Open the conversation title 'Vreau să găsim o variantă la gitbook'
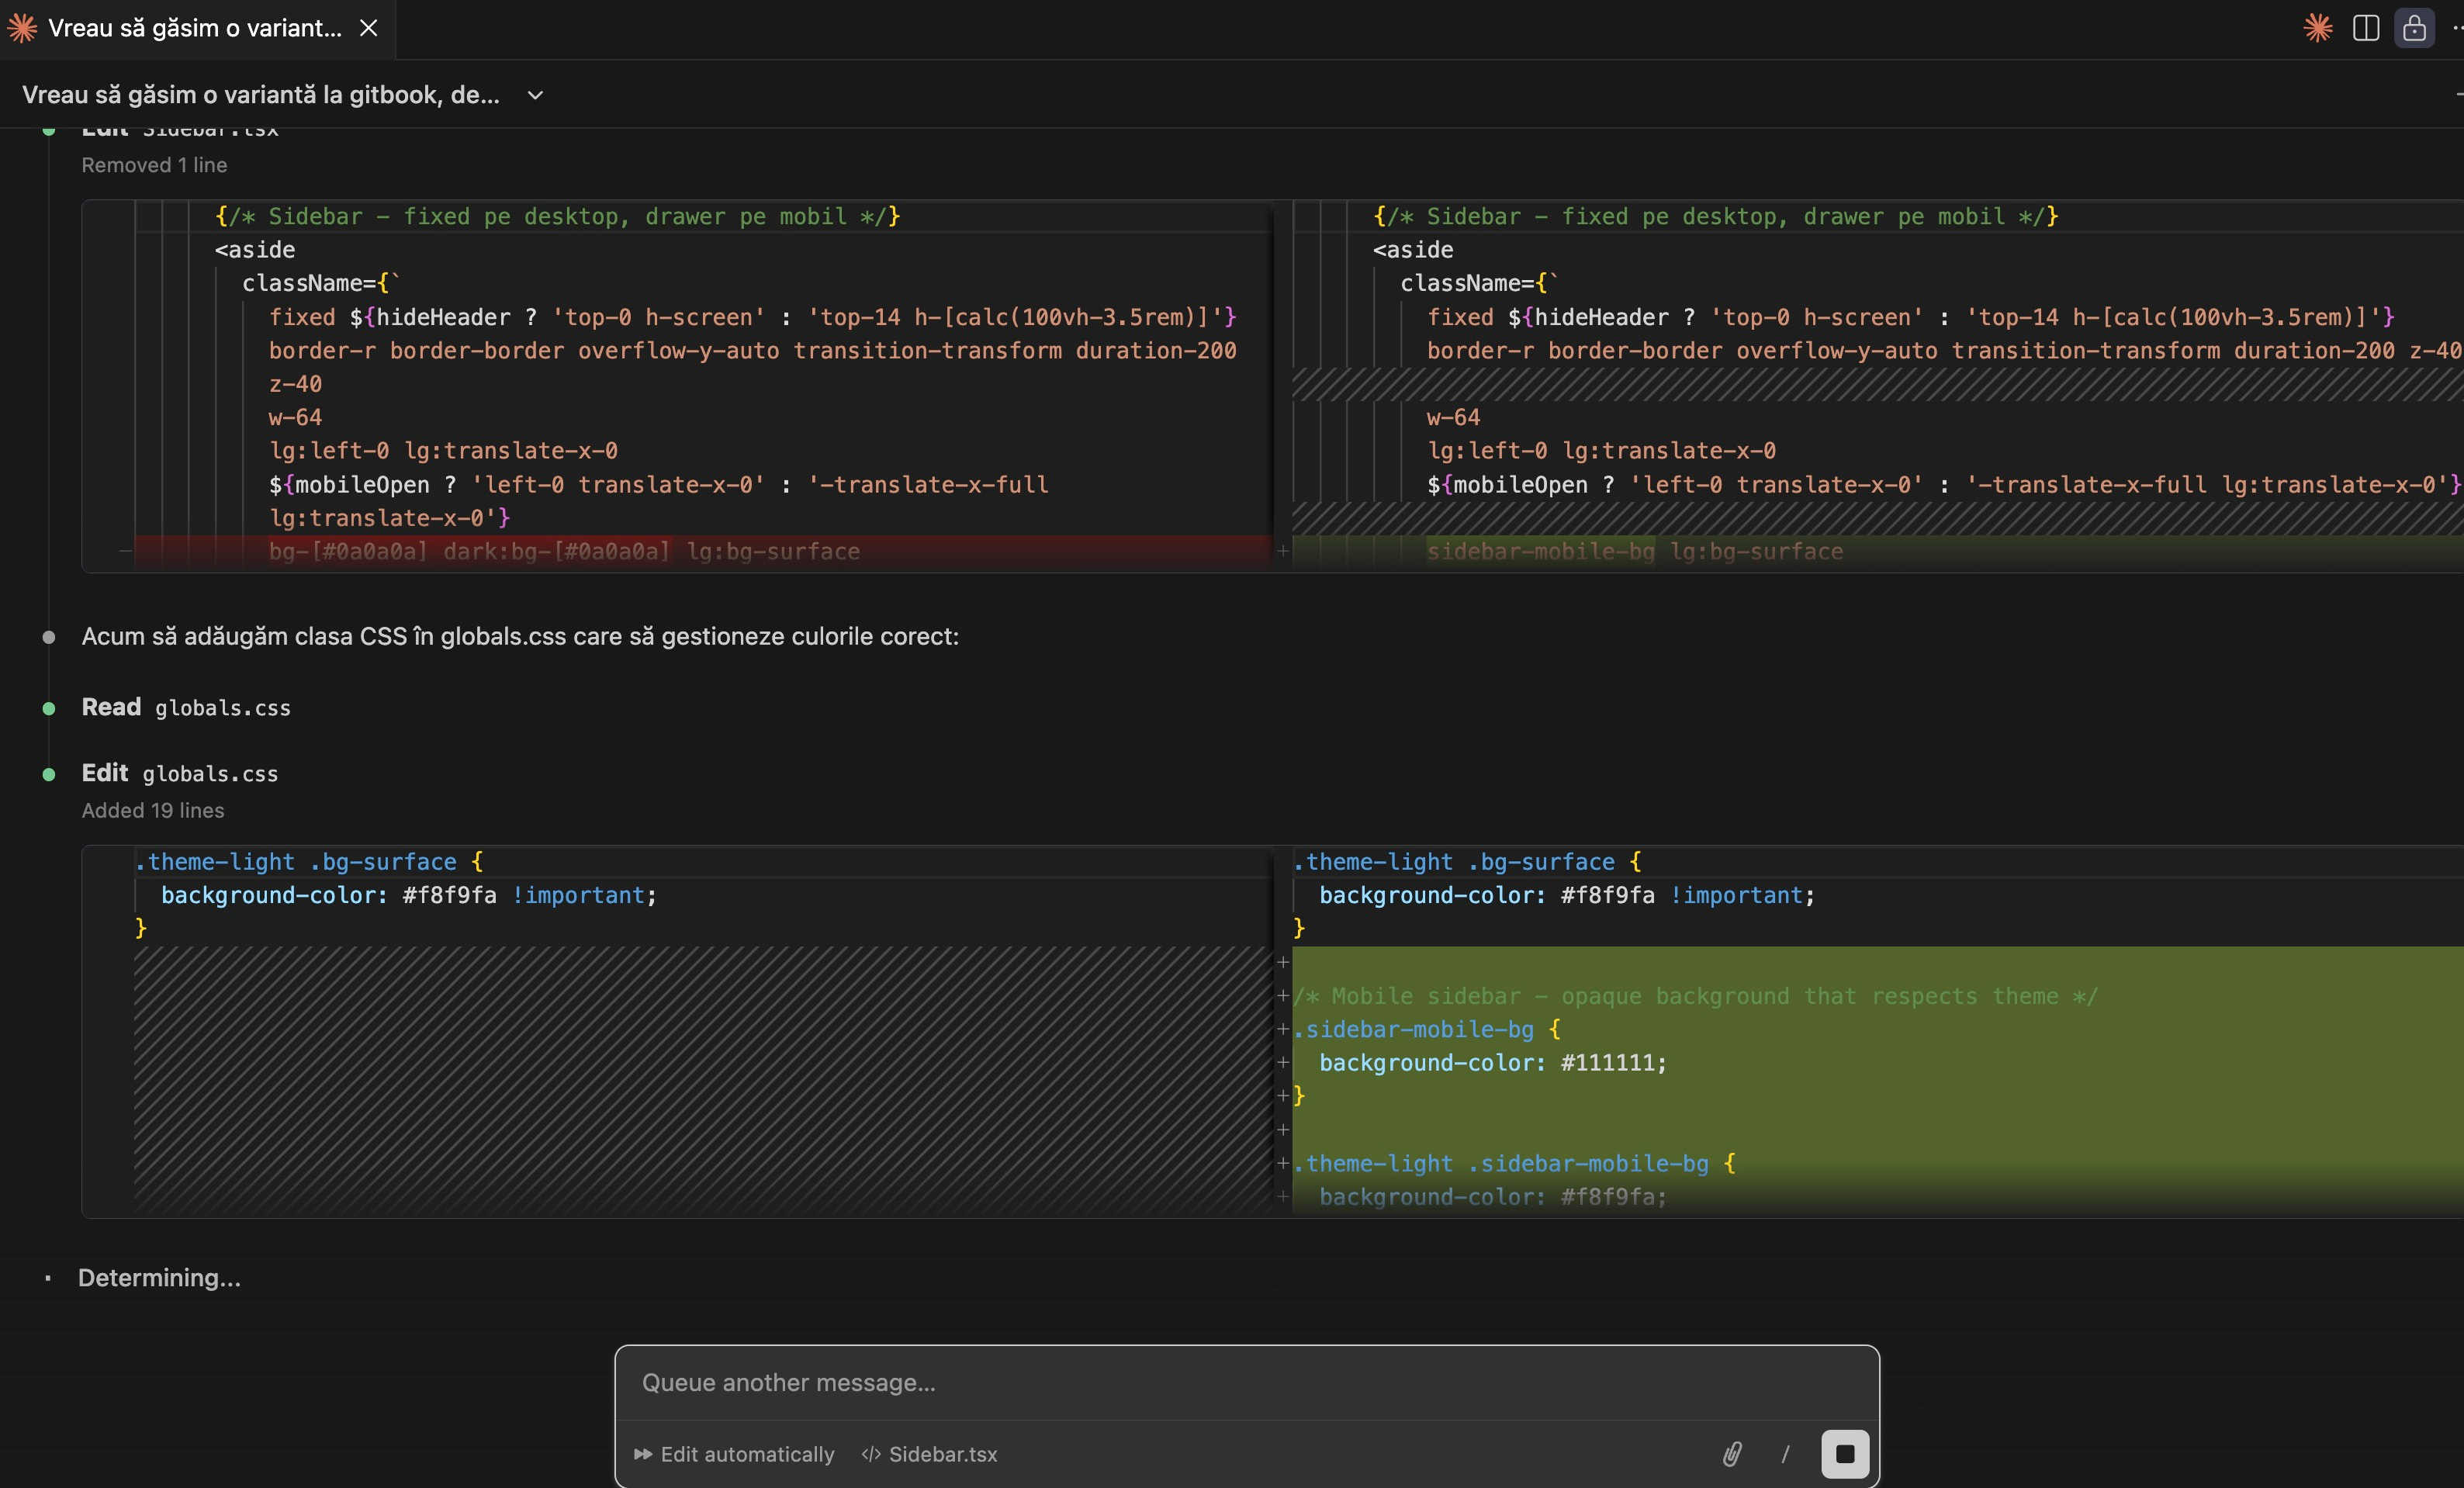 (261, 95)
